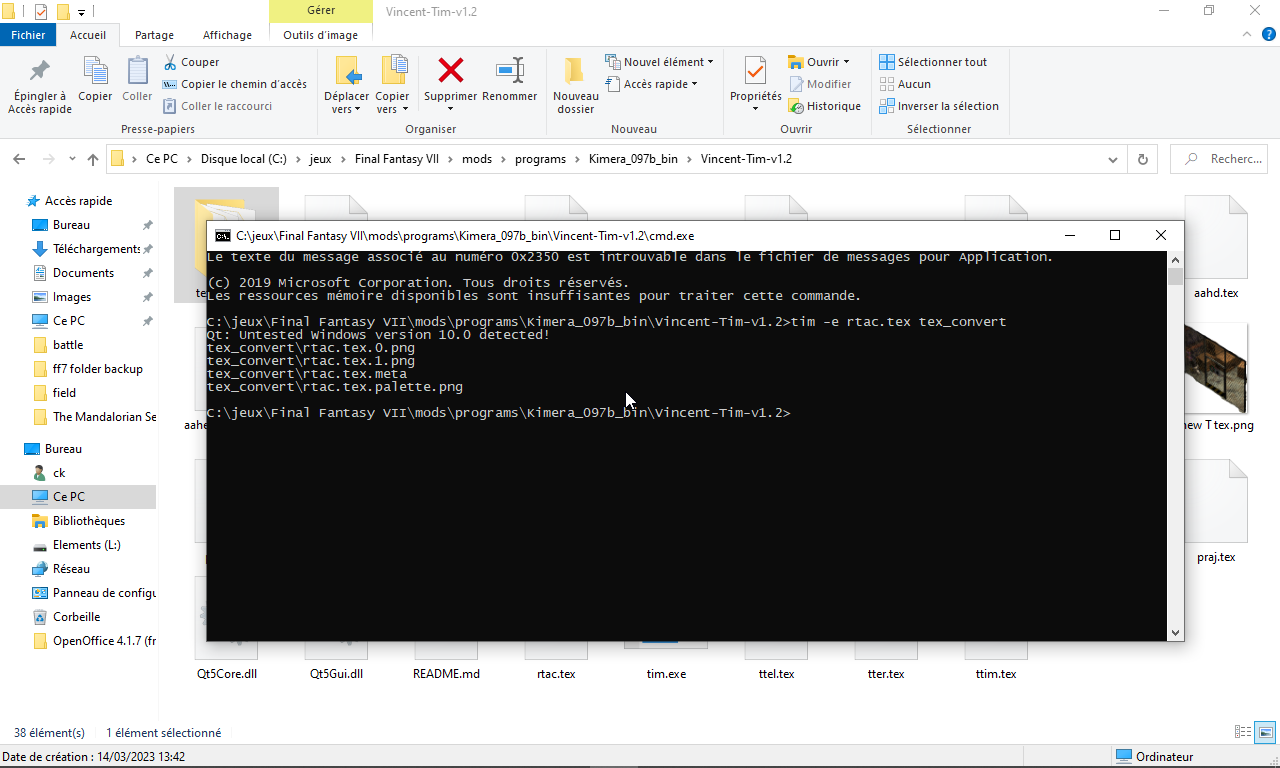Go back with the left arrow
This screenshot has width=1280, height=768.
18,159
